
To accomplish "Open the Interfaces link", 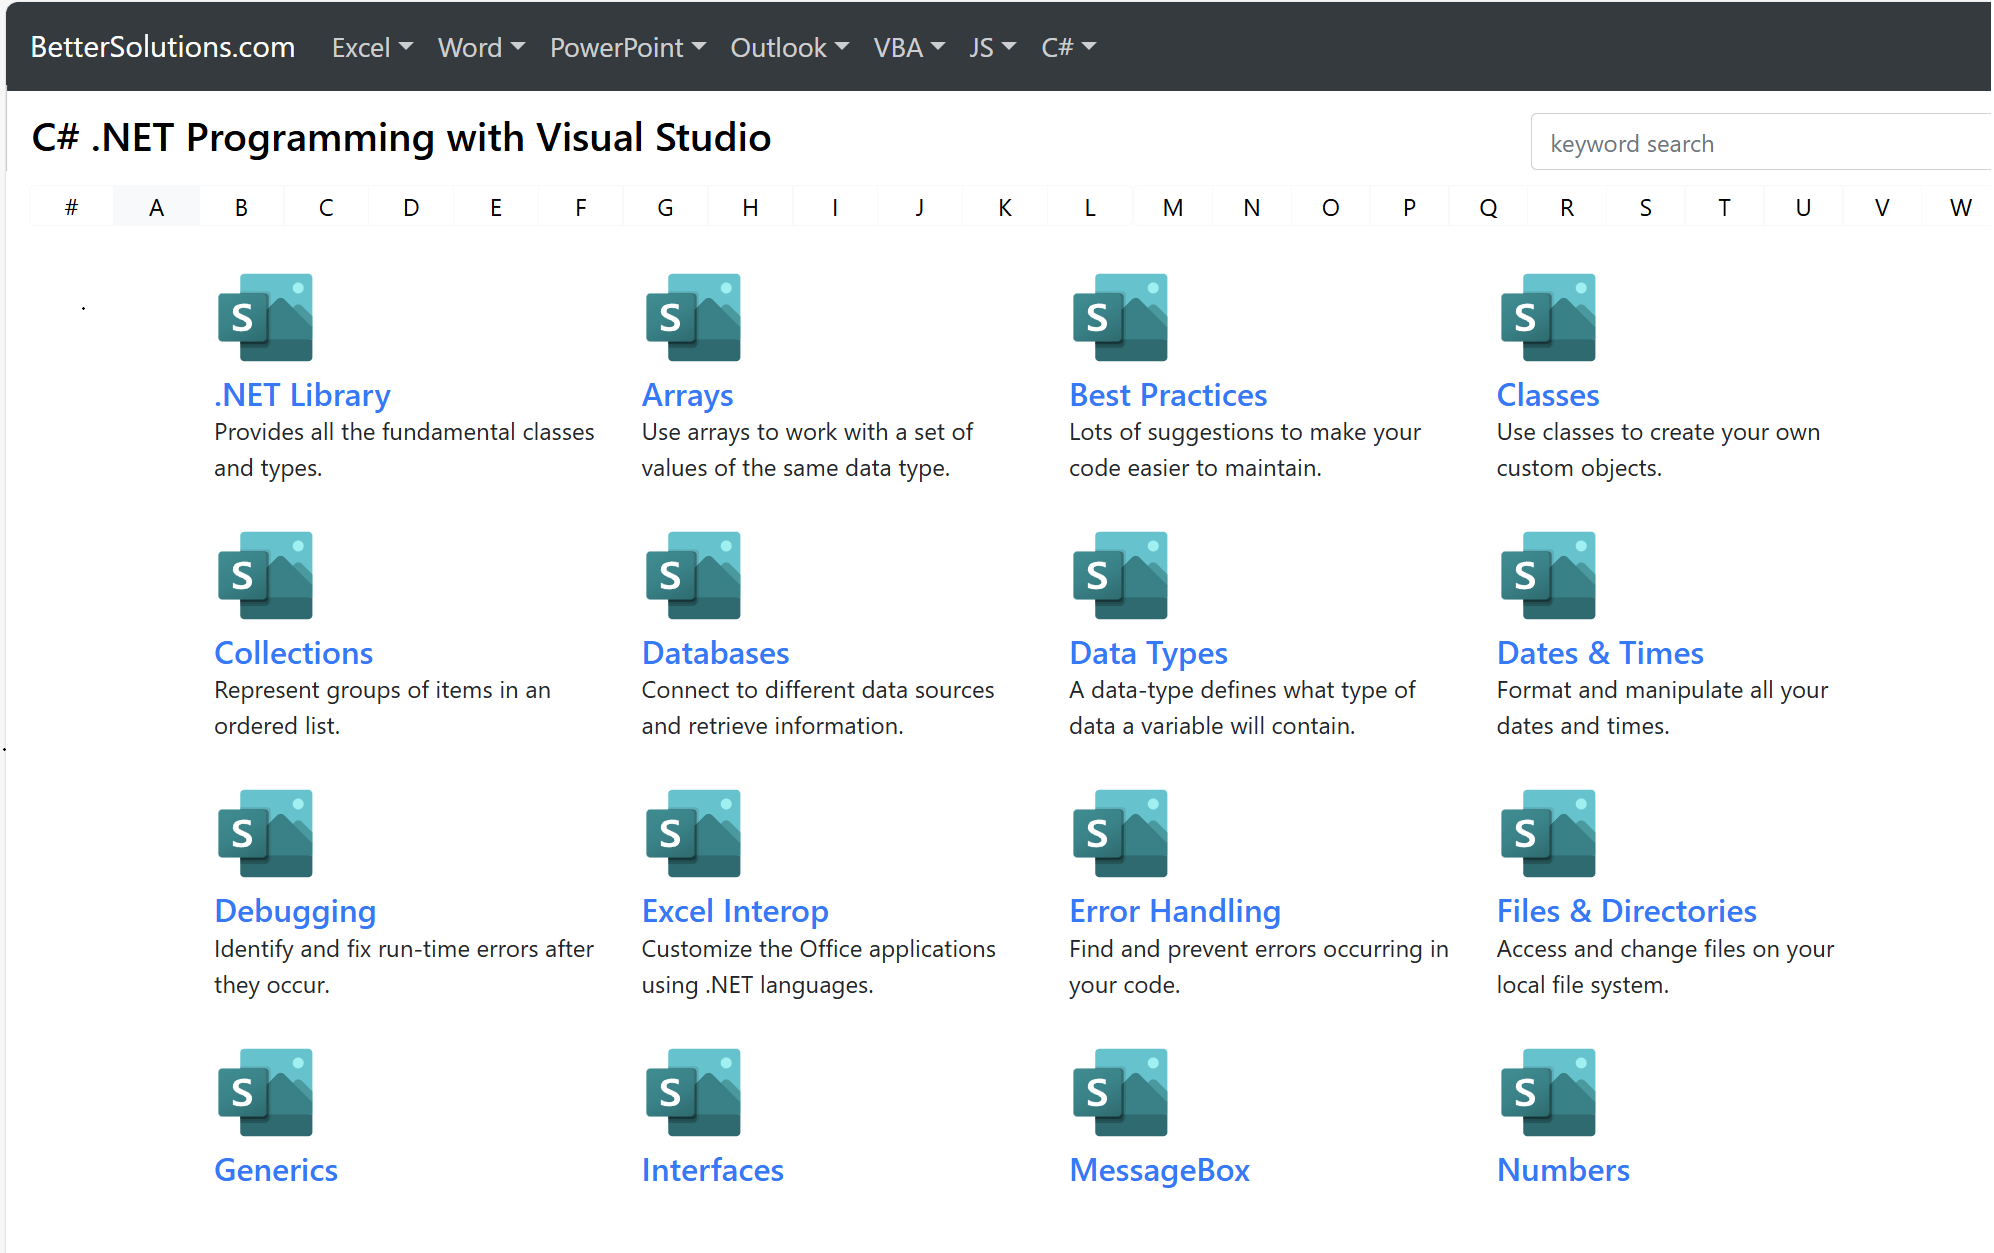I will click(713, 1170).
